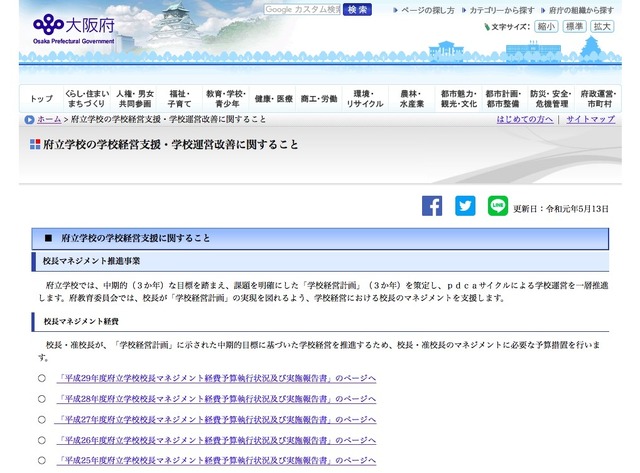640x473 pixels.
Task: Open 健康・医療 menu
Action: point(273,99)
